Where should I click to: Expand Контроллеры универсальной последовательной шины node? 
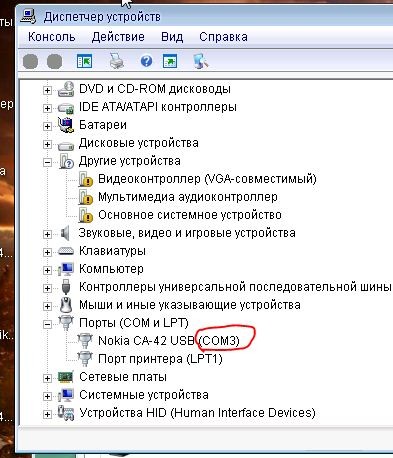pyautogui.click(x=47, y=288)
